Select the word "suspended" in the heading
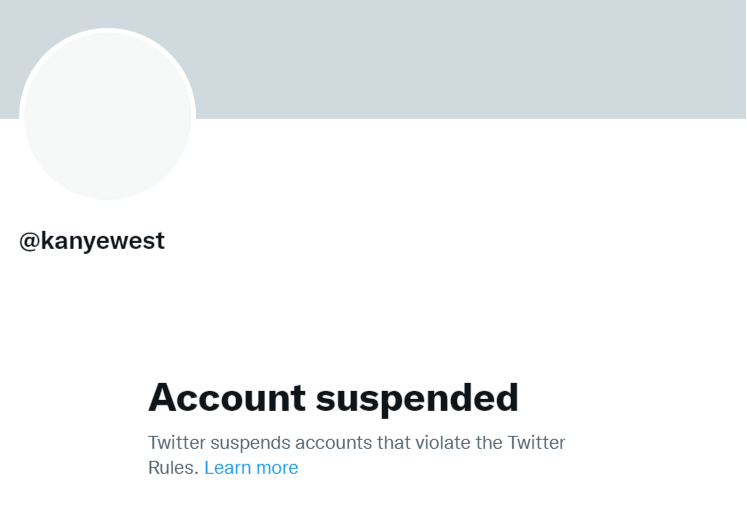The image size is (747, 522). pyautogui.click(x=417, y=397)
